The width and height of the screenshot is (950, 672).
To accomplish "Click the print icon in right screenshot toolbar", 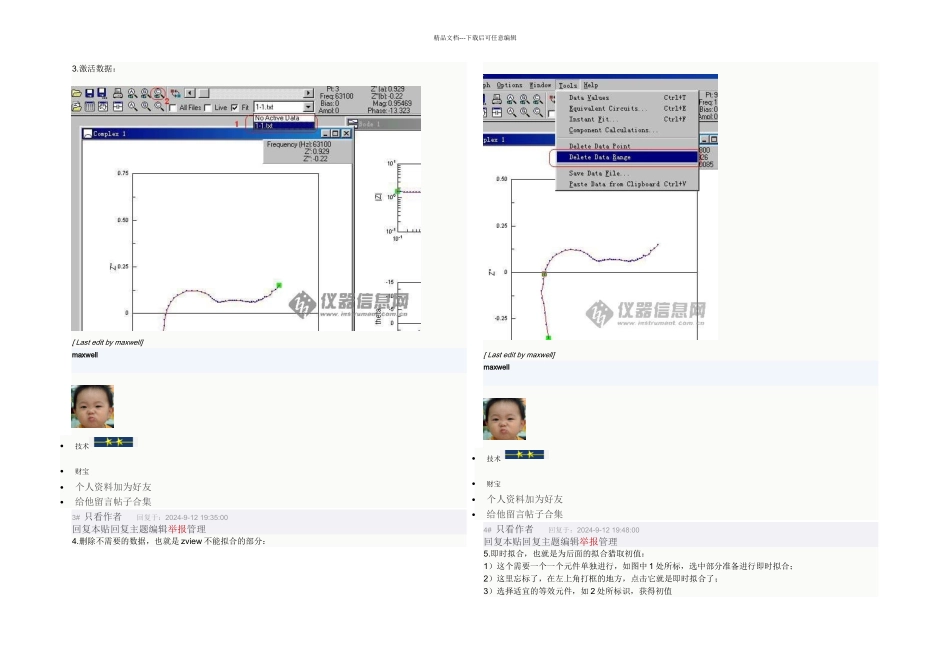I will pyautogui.click(x=497, y=99).
